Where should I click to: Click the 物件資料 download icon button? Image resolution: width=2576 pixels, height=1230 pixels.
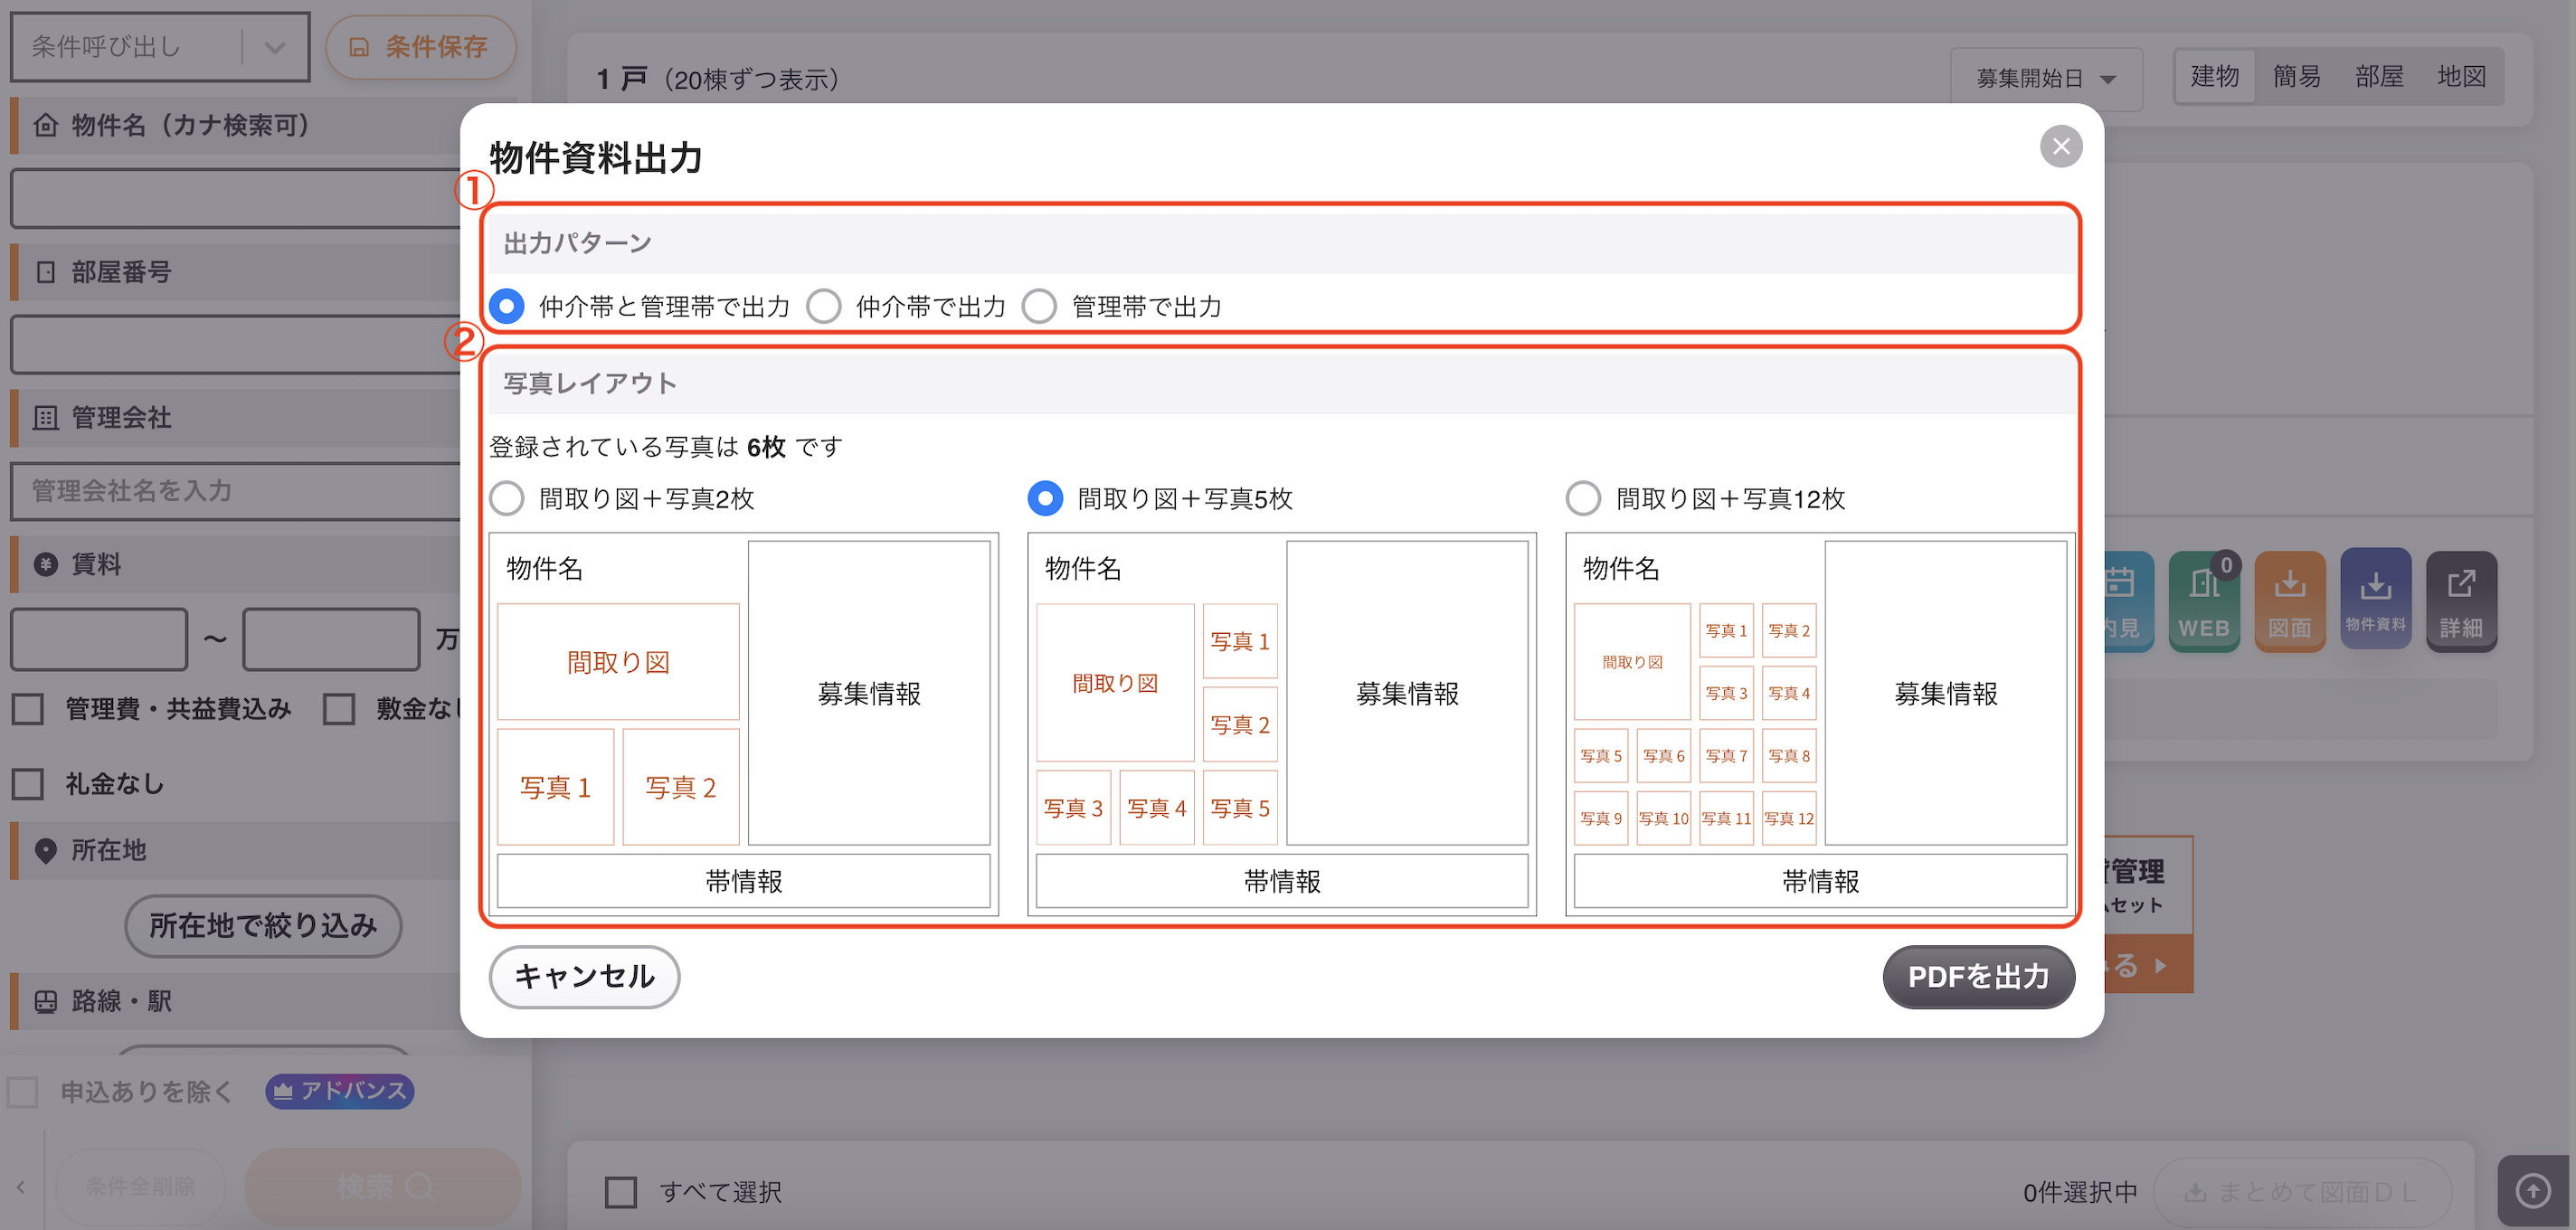2375,599
